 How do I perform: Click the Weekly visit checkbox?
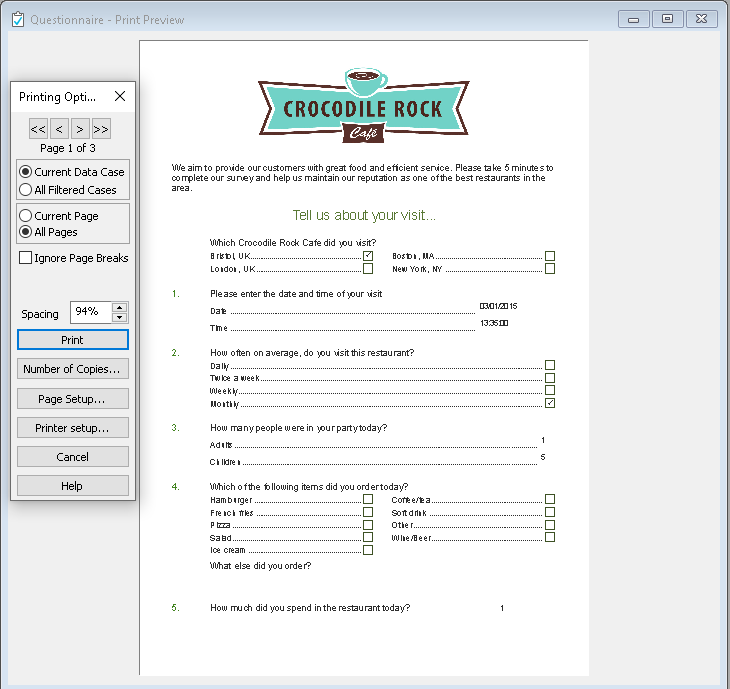550,390
